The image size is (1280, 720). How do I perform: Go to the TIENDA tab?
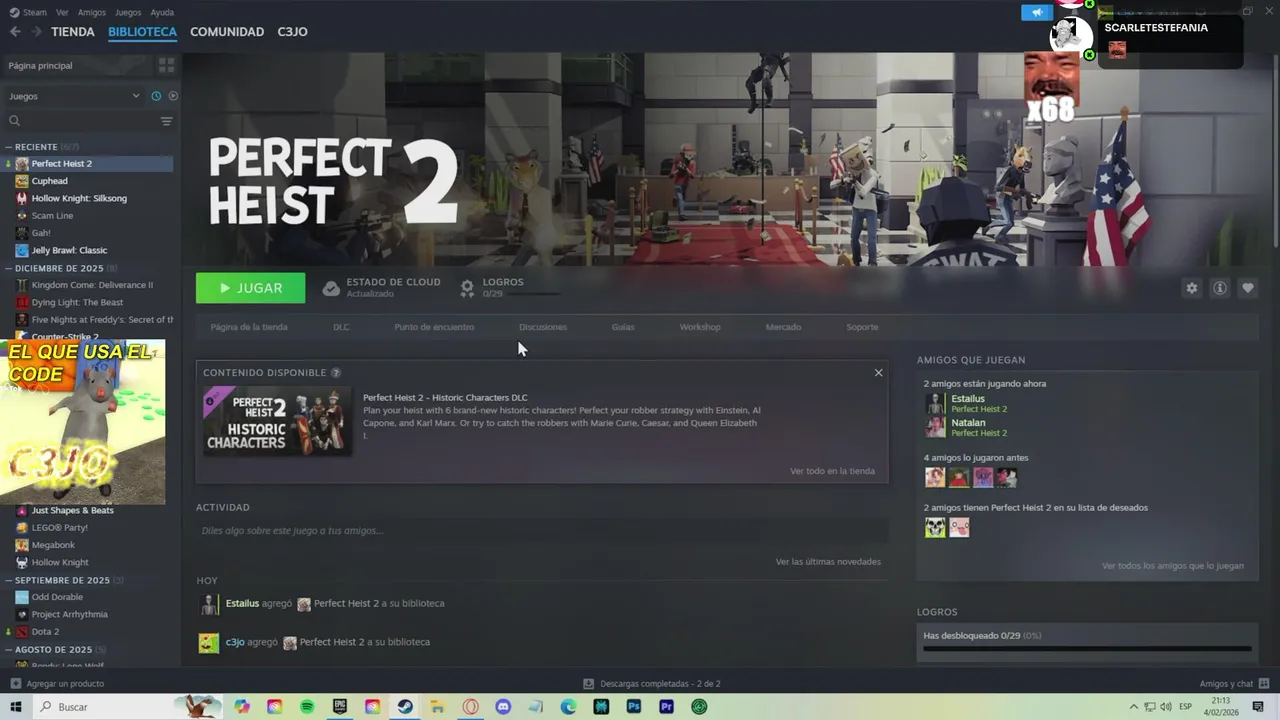click(73, 32)
